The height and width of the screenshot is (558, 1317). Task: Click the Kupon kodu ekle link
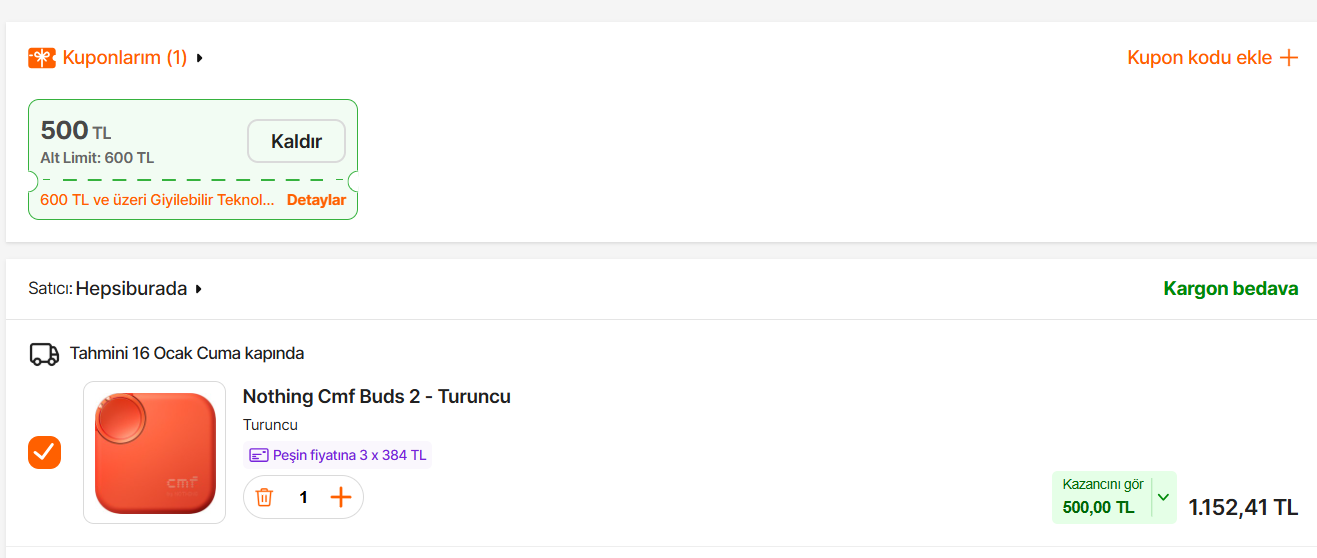point(1199,58)
